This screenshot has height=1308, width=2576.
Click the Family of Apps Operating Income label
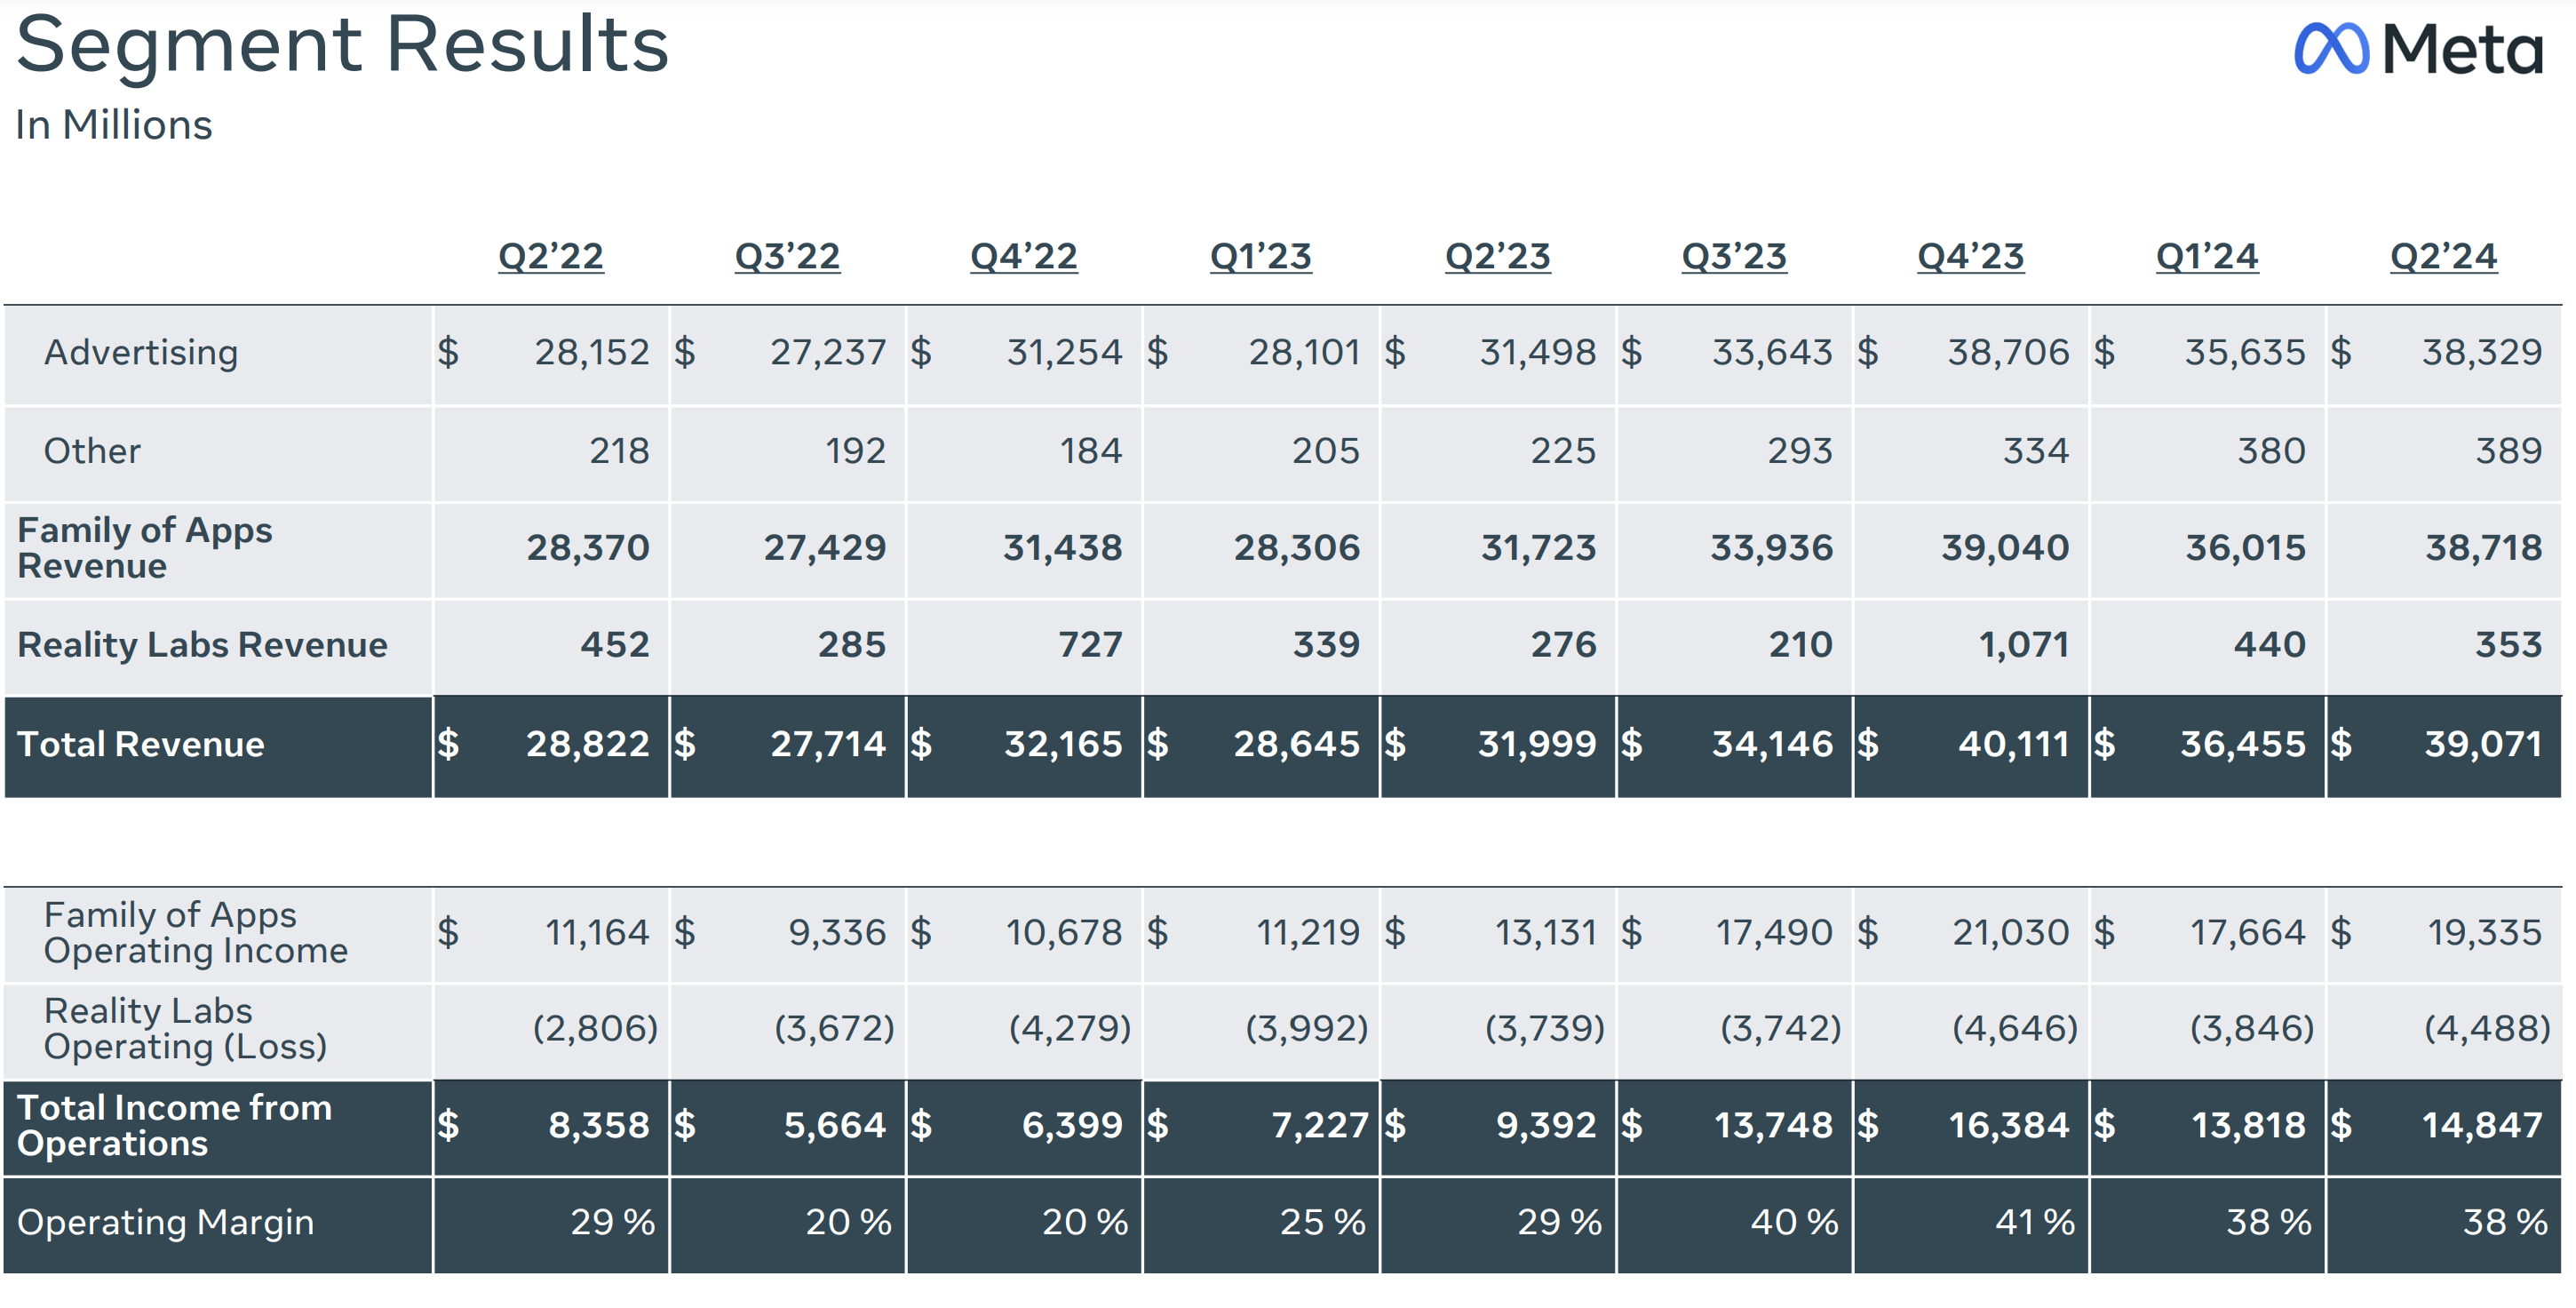click(x=195, y=933)
